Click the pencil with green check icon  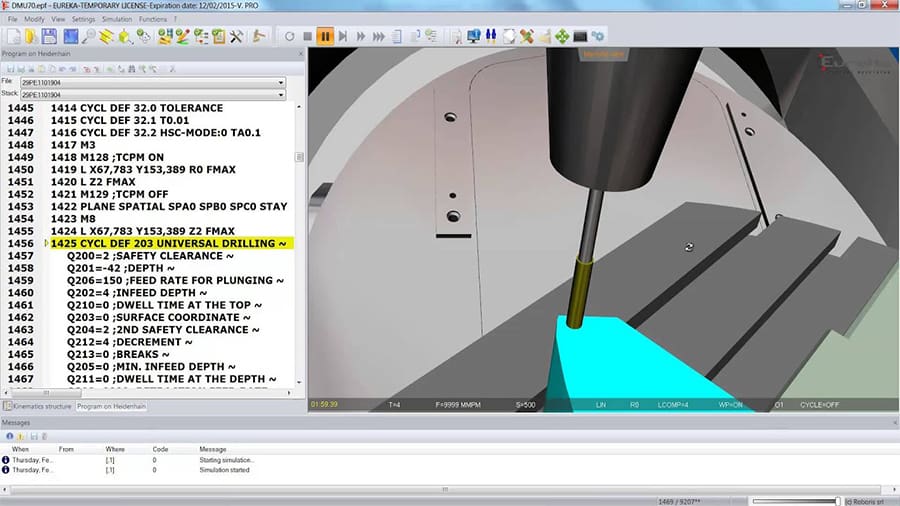tap(183, 37)
